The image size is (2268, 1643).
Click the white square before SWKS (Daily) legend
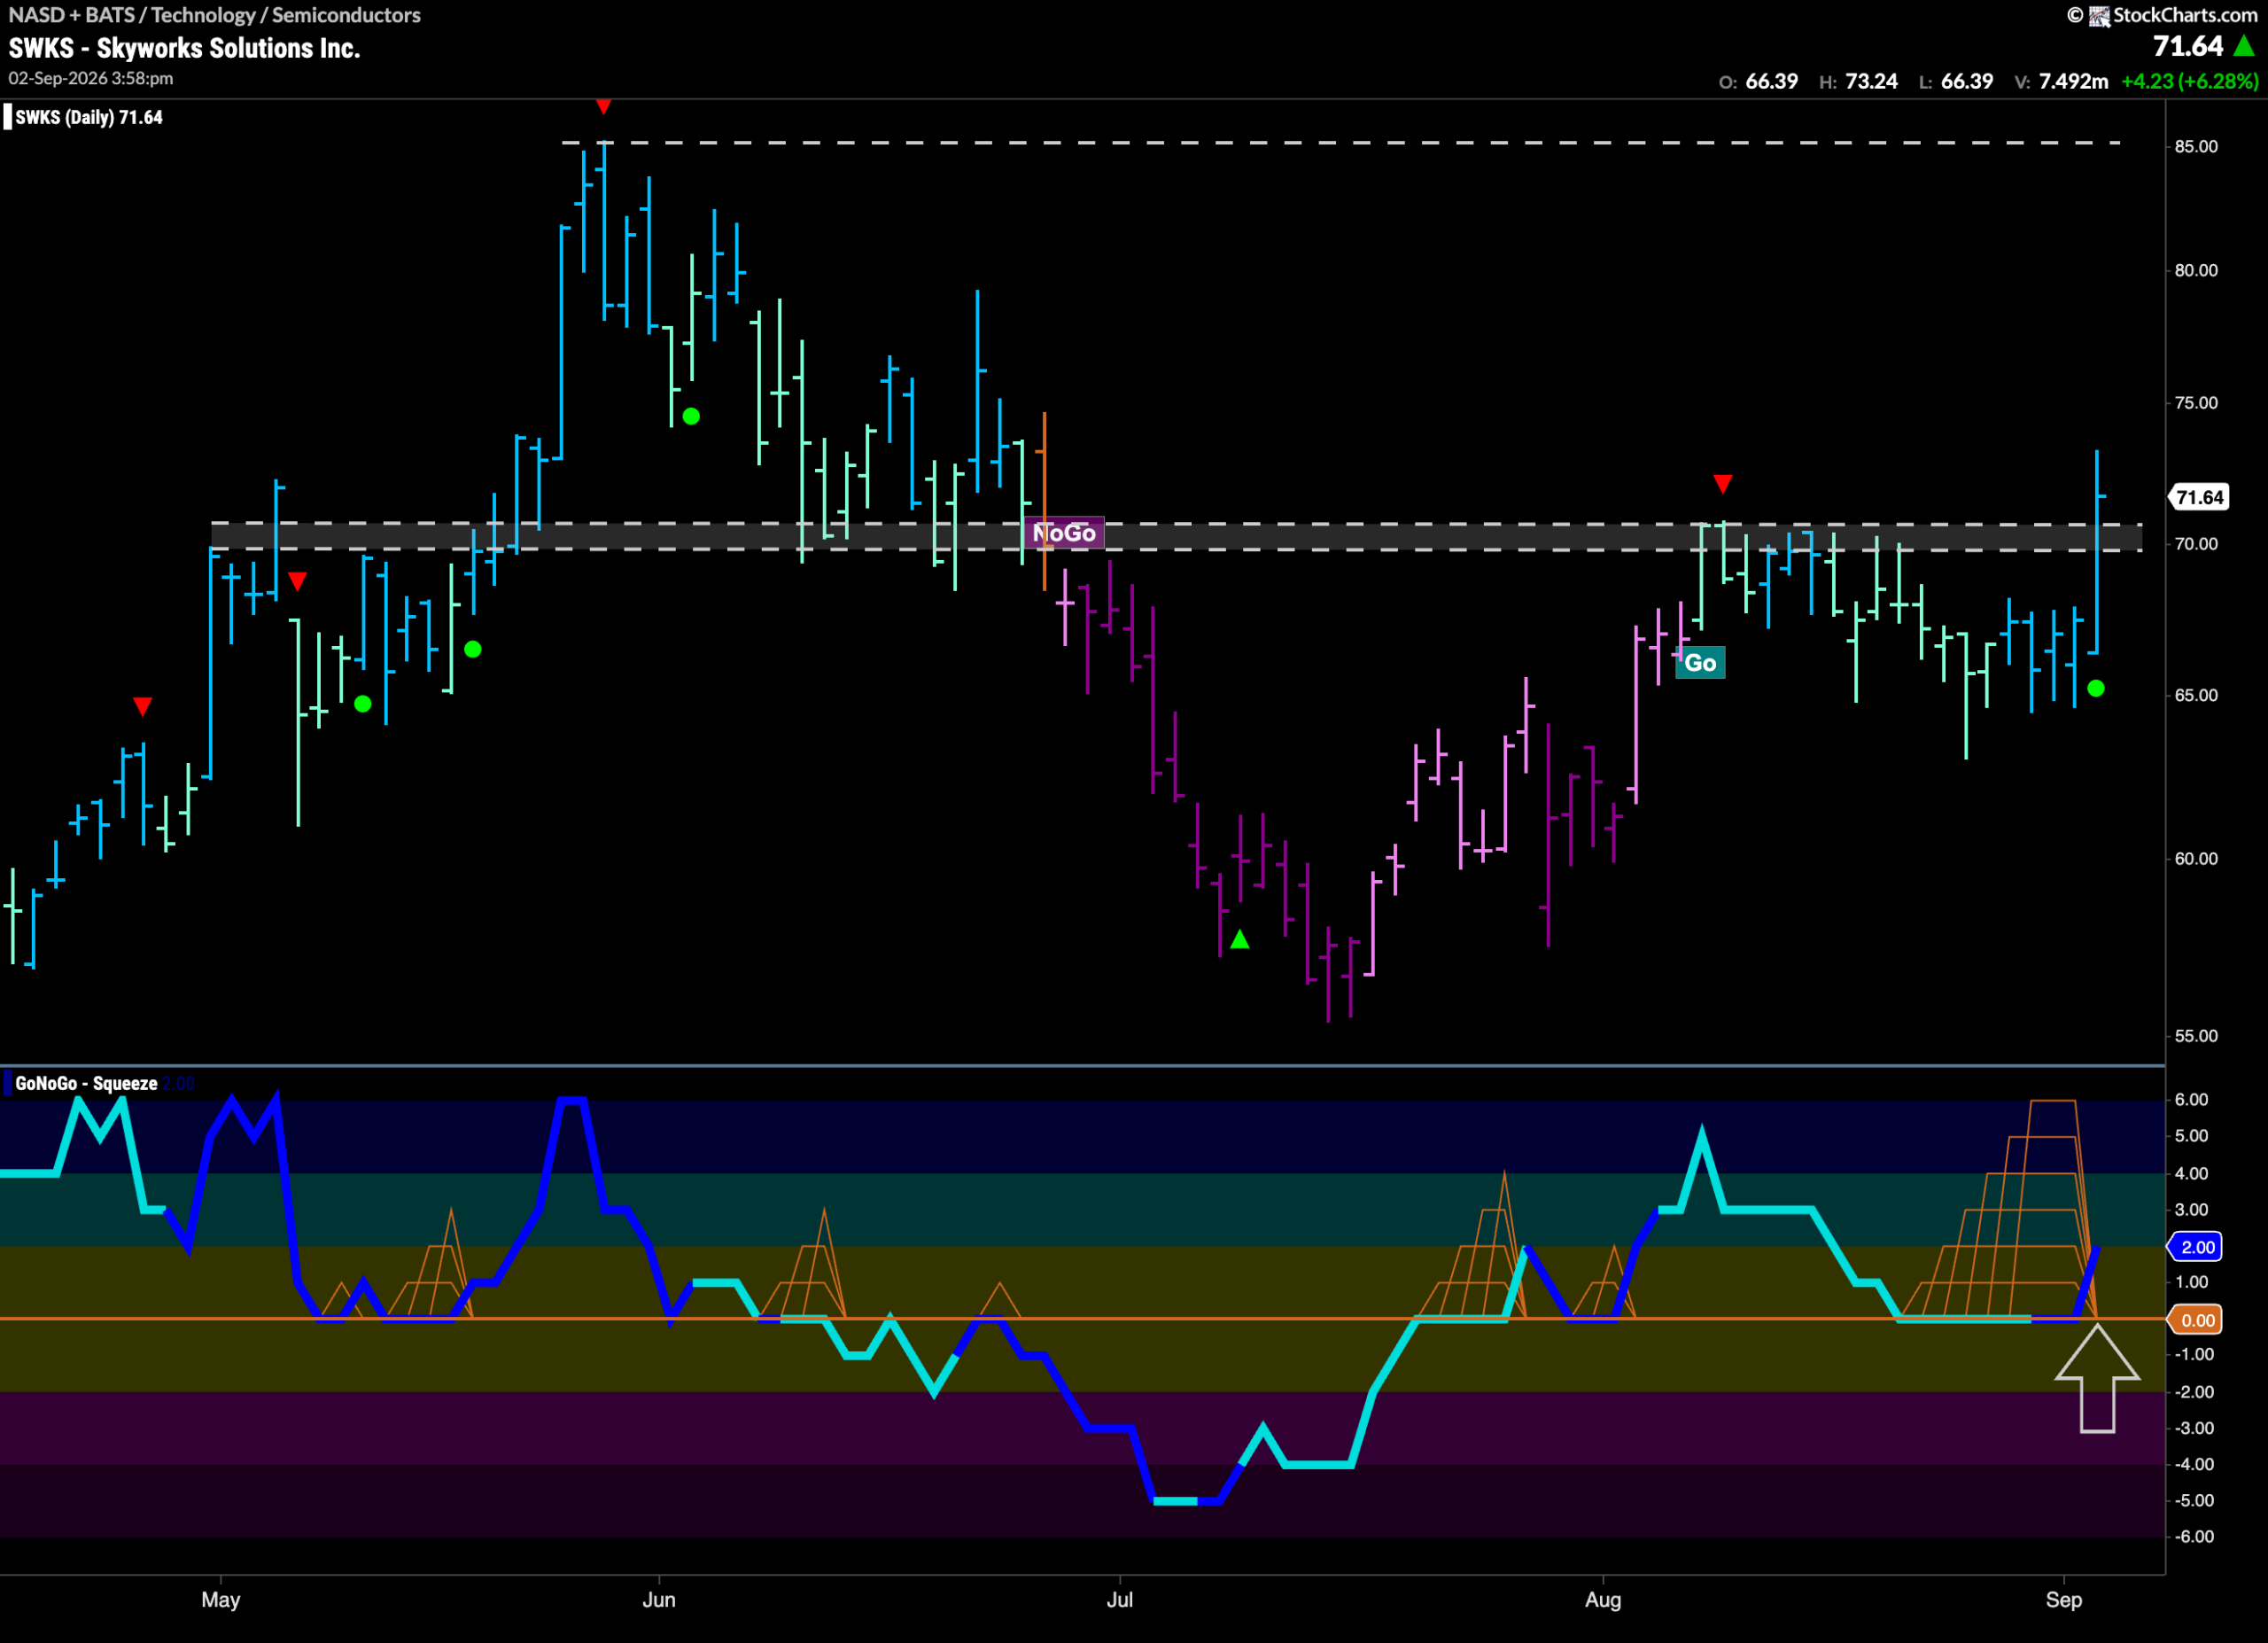click(8, 117)
